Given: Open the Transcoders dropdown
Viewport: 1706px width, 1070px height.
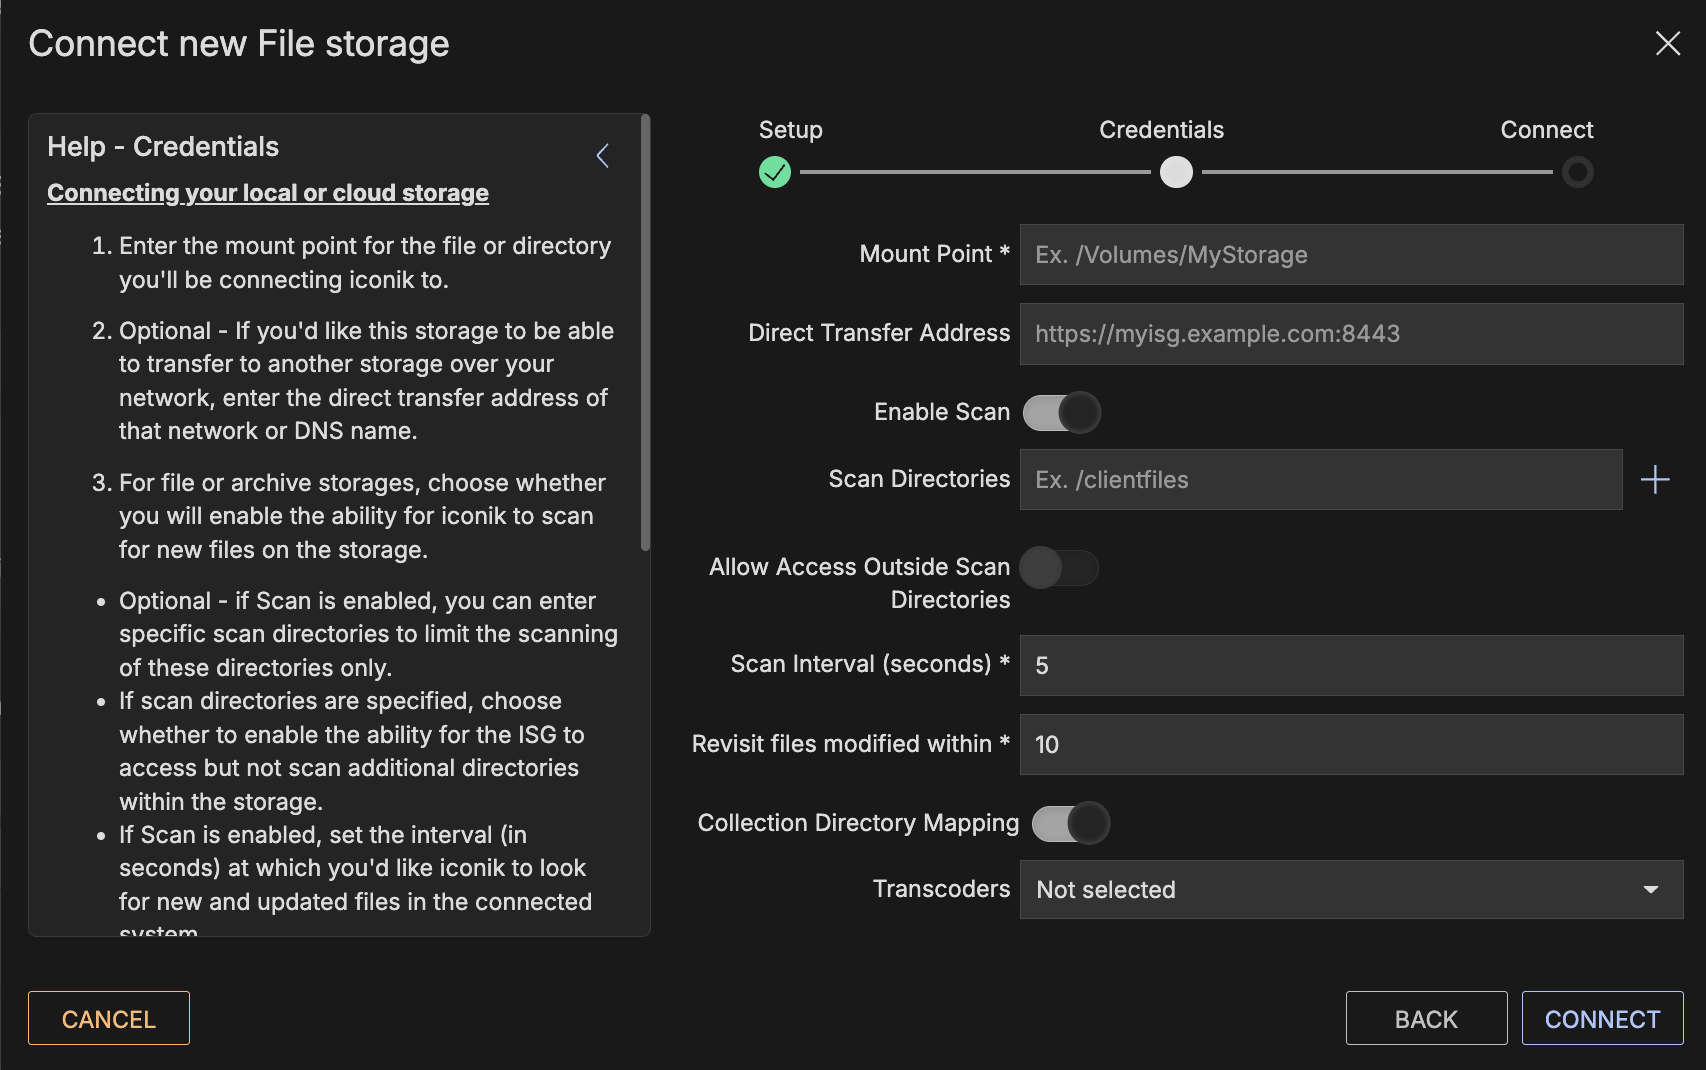Looking at the screenshot, I should (x=1330, y=890).
